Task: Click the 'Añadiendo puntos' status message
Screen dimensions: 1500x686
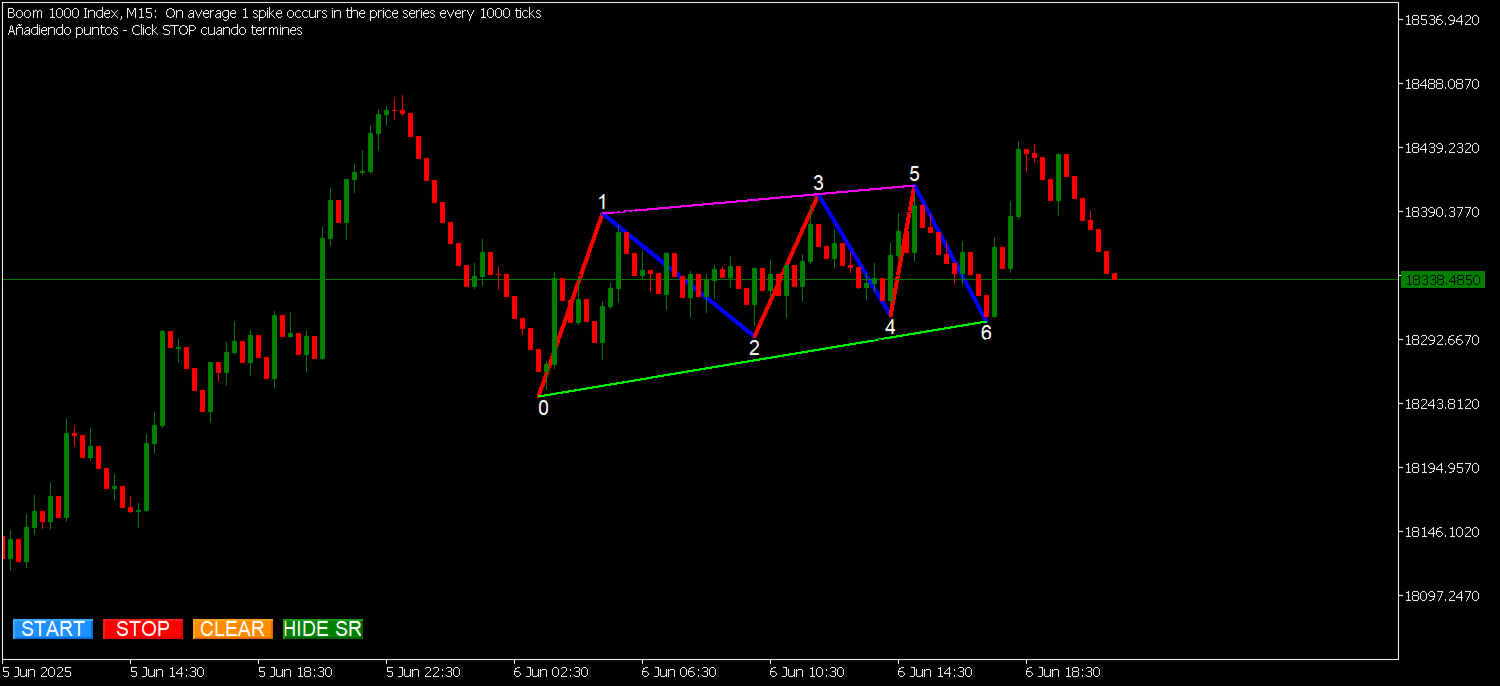Action: click(x=155, y=30)
